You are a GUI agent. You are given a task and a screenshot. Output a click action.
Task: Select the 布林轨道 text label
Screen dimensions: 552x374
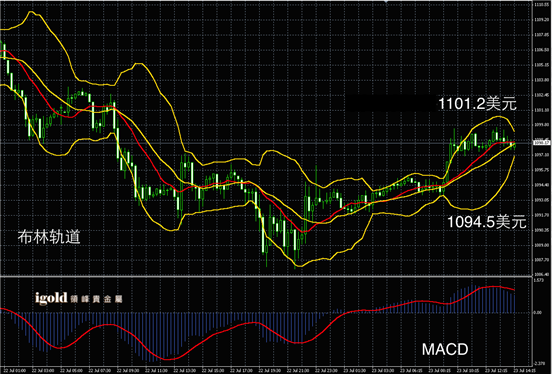tap(49, 237)
